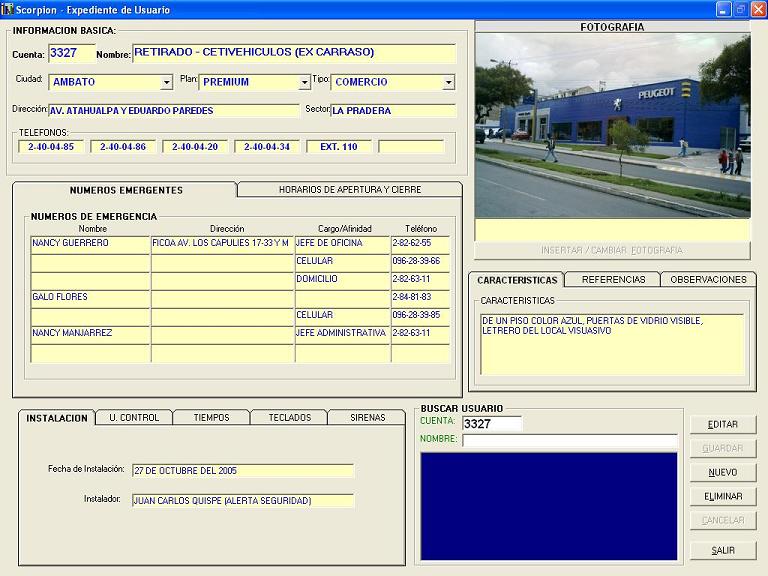Click phone cell 096-28-39-66

pyautogui.click(x=420, y=262)
